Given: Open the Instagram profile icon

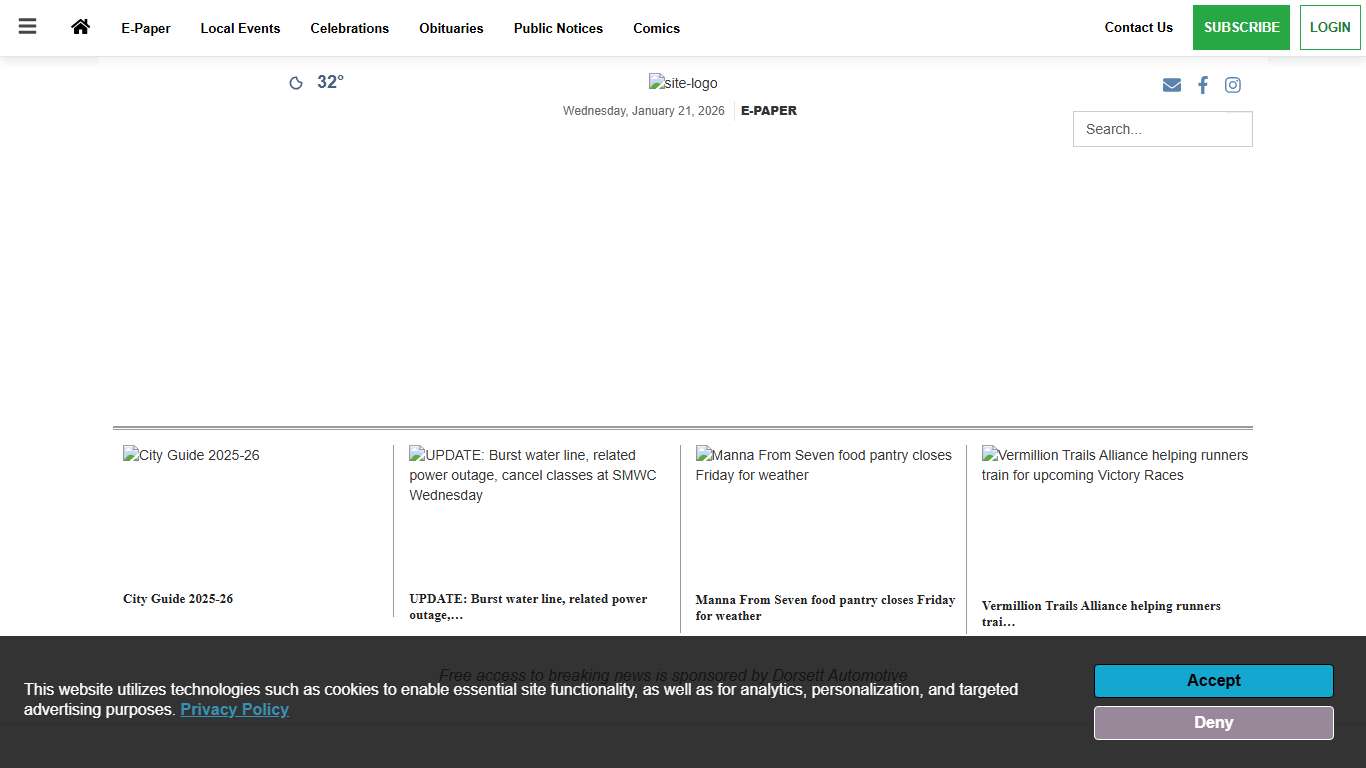Looking at the screenshot, I should (1232, 85).
